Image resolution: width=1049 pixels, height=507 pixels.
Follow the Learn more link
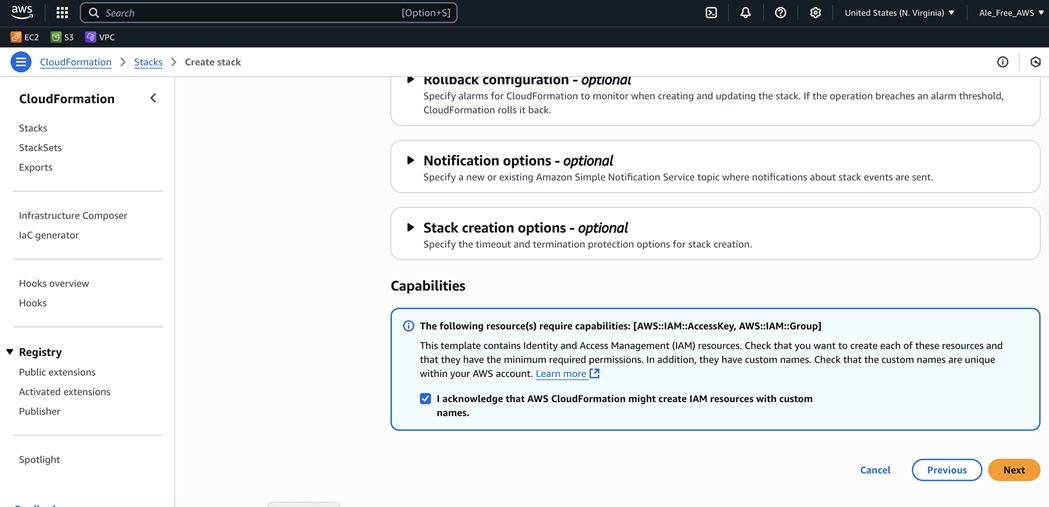click(x=561, y=373)
